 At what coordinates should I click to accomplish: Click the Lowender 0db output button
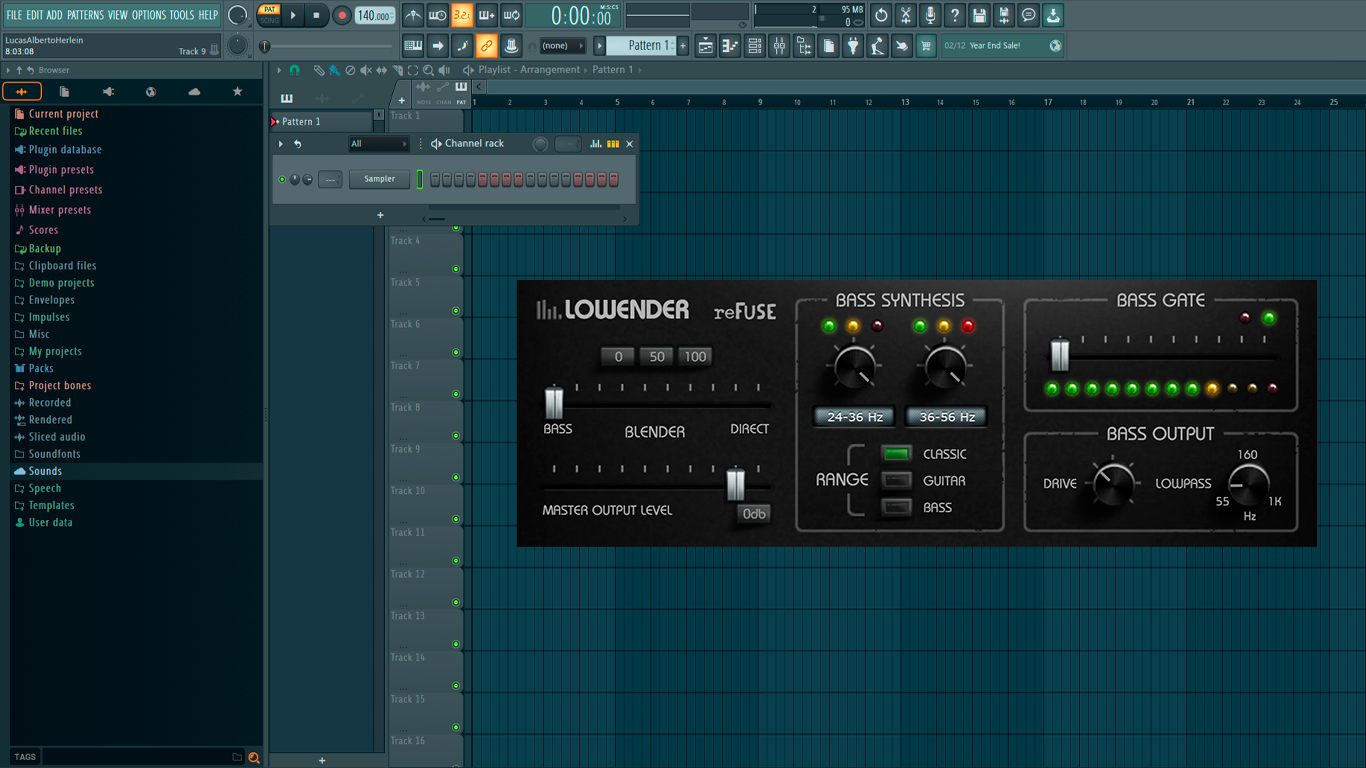[x=754, y=514]
